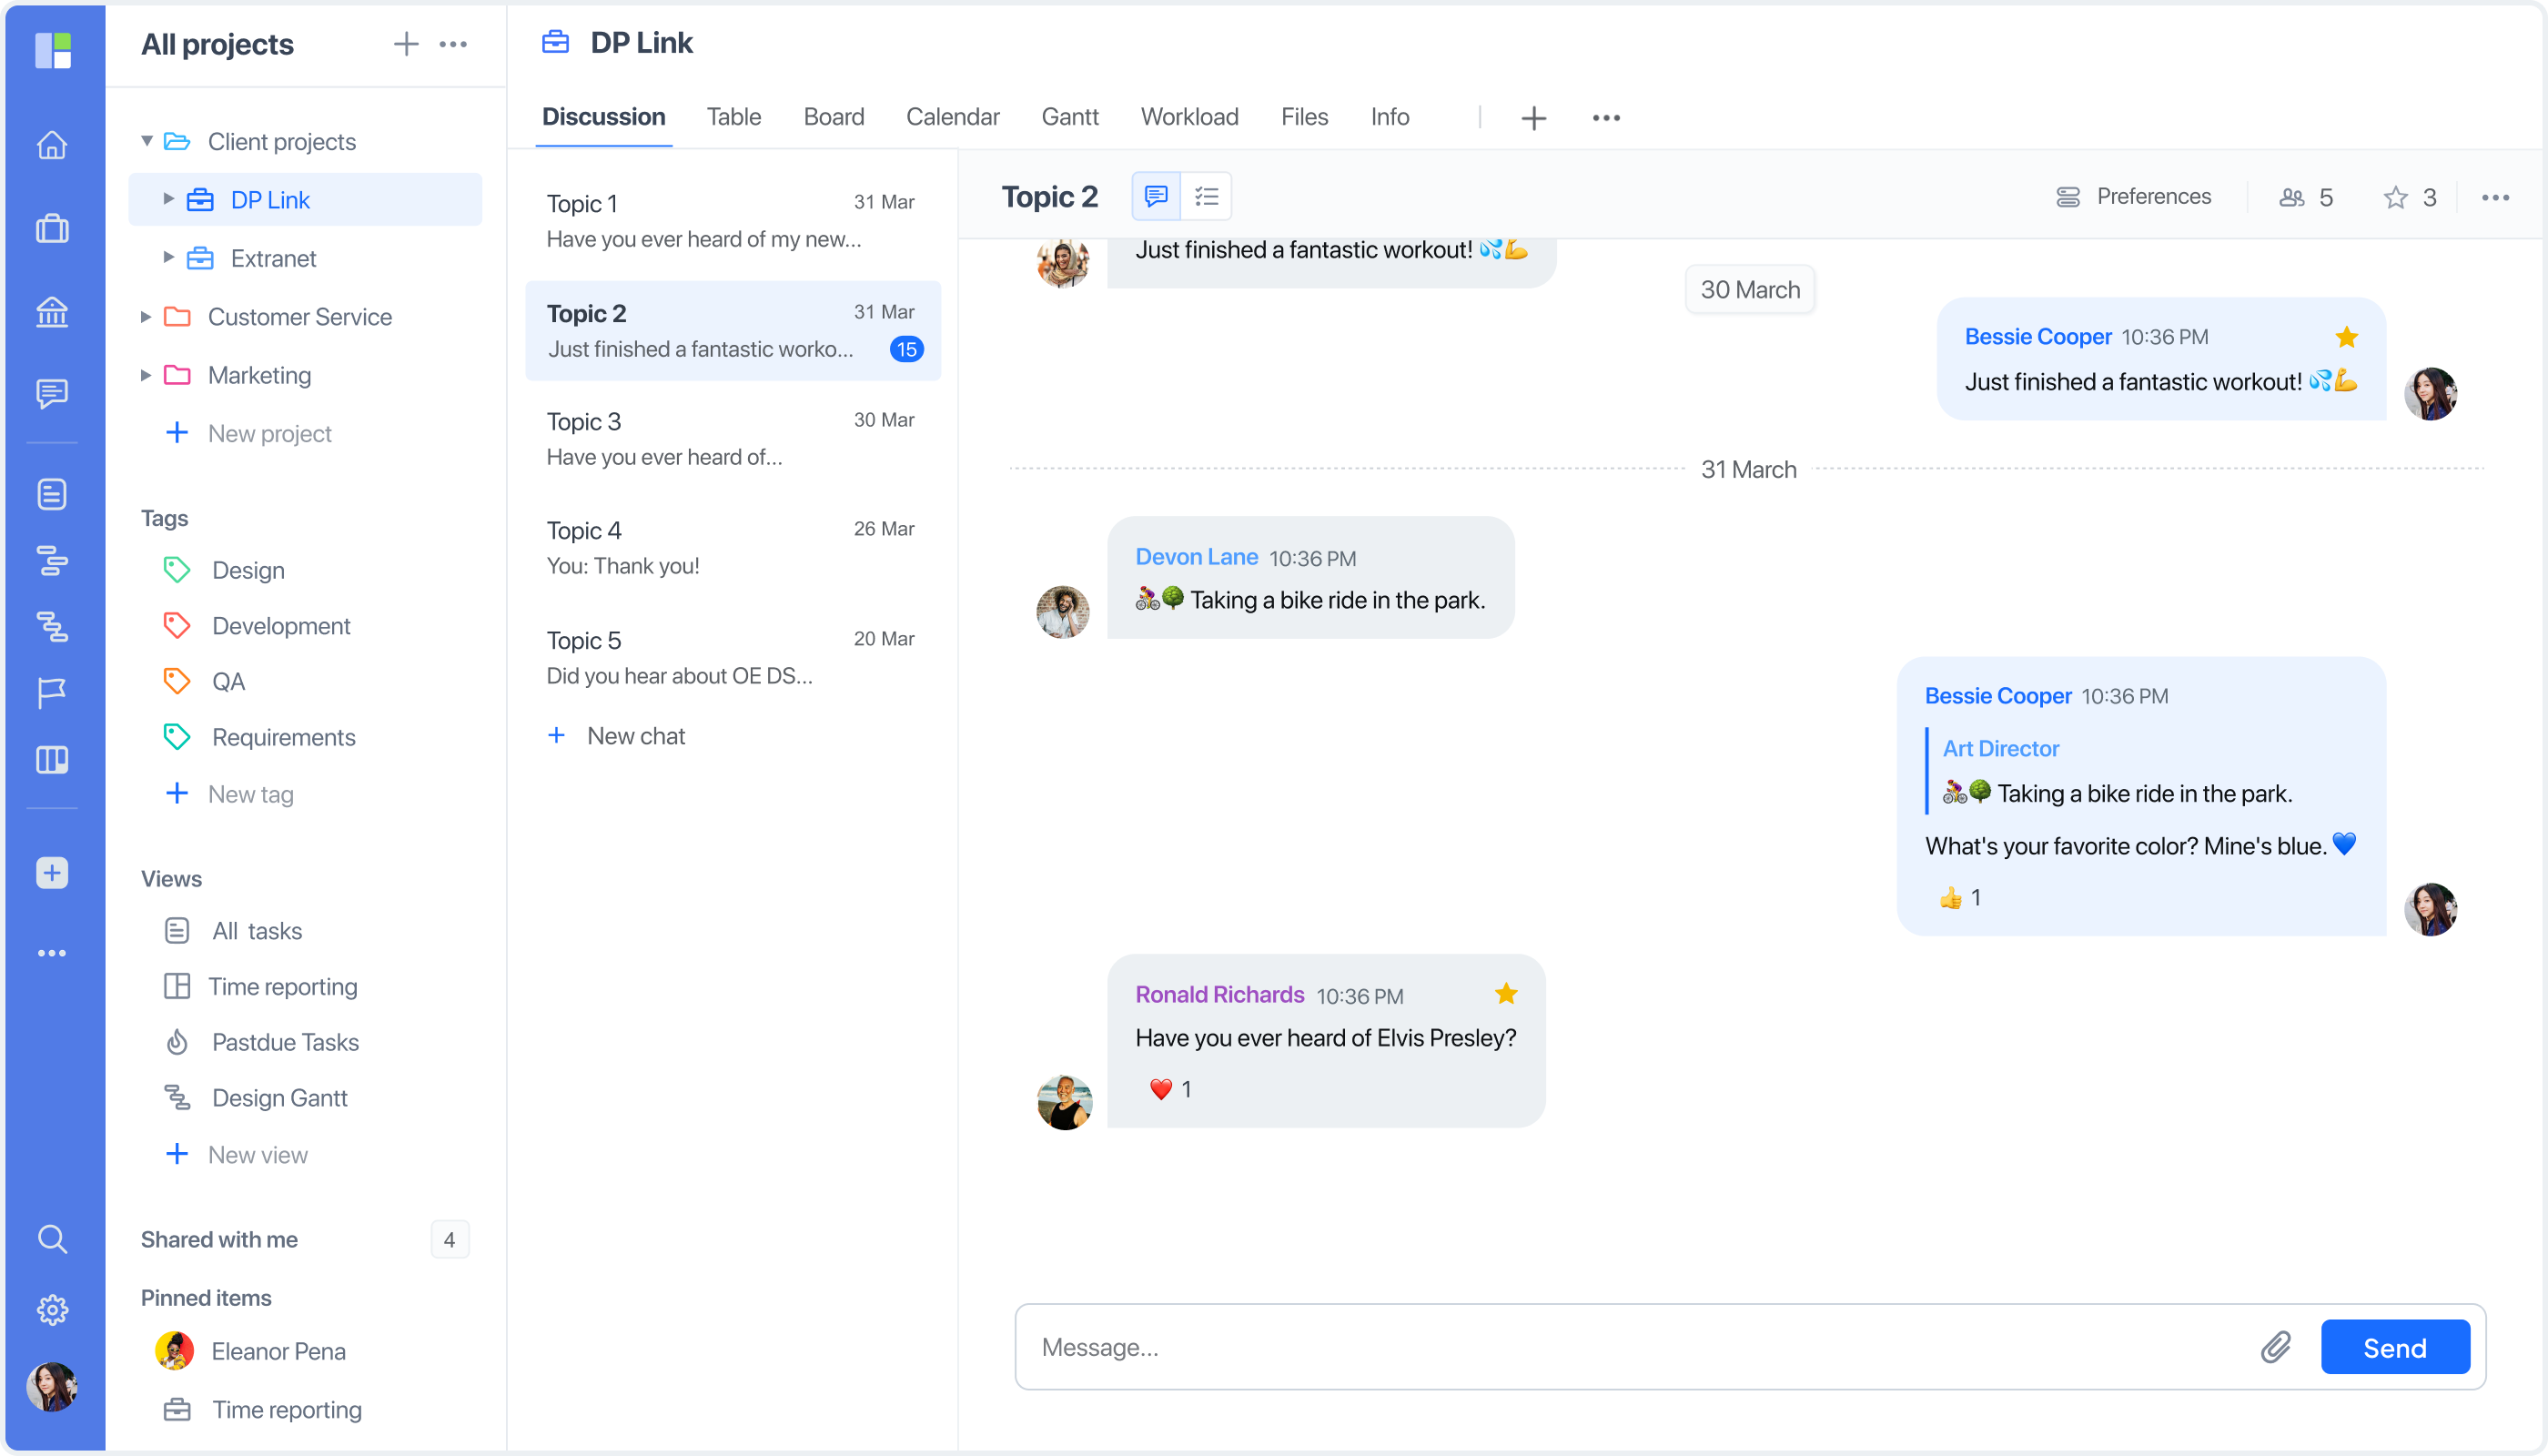Show the 5 members of Topic 2
The height and width of the screenshot is (1456, 2548).
click(2306, 198)
